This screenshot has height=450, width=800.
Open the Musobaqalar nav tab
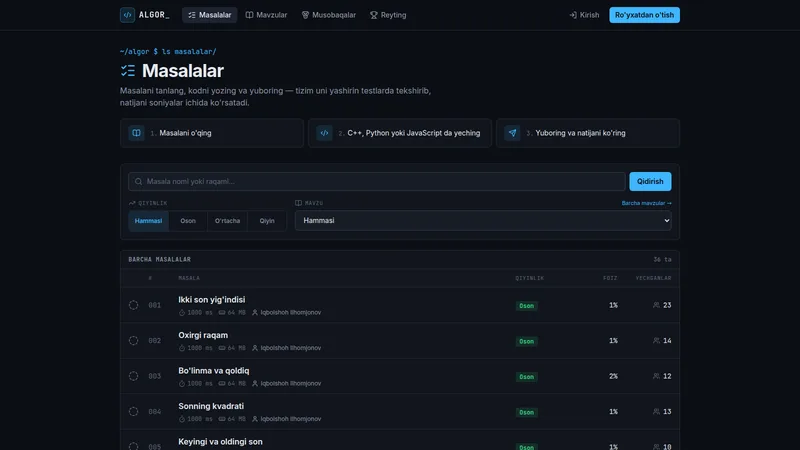click(x=329, y=15)
